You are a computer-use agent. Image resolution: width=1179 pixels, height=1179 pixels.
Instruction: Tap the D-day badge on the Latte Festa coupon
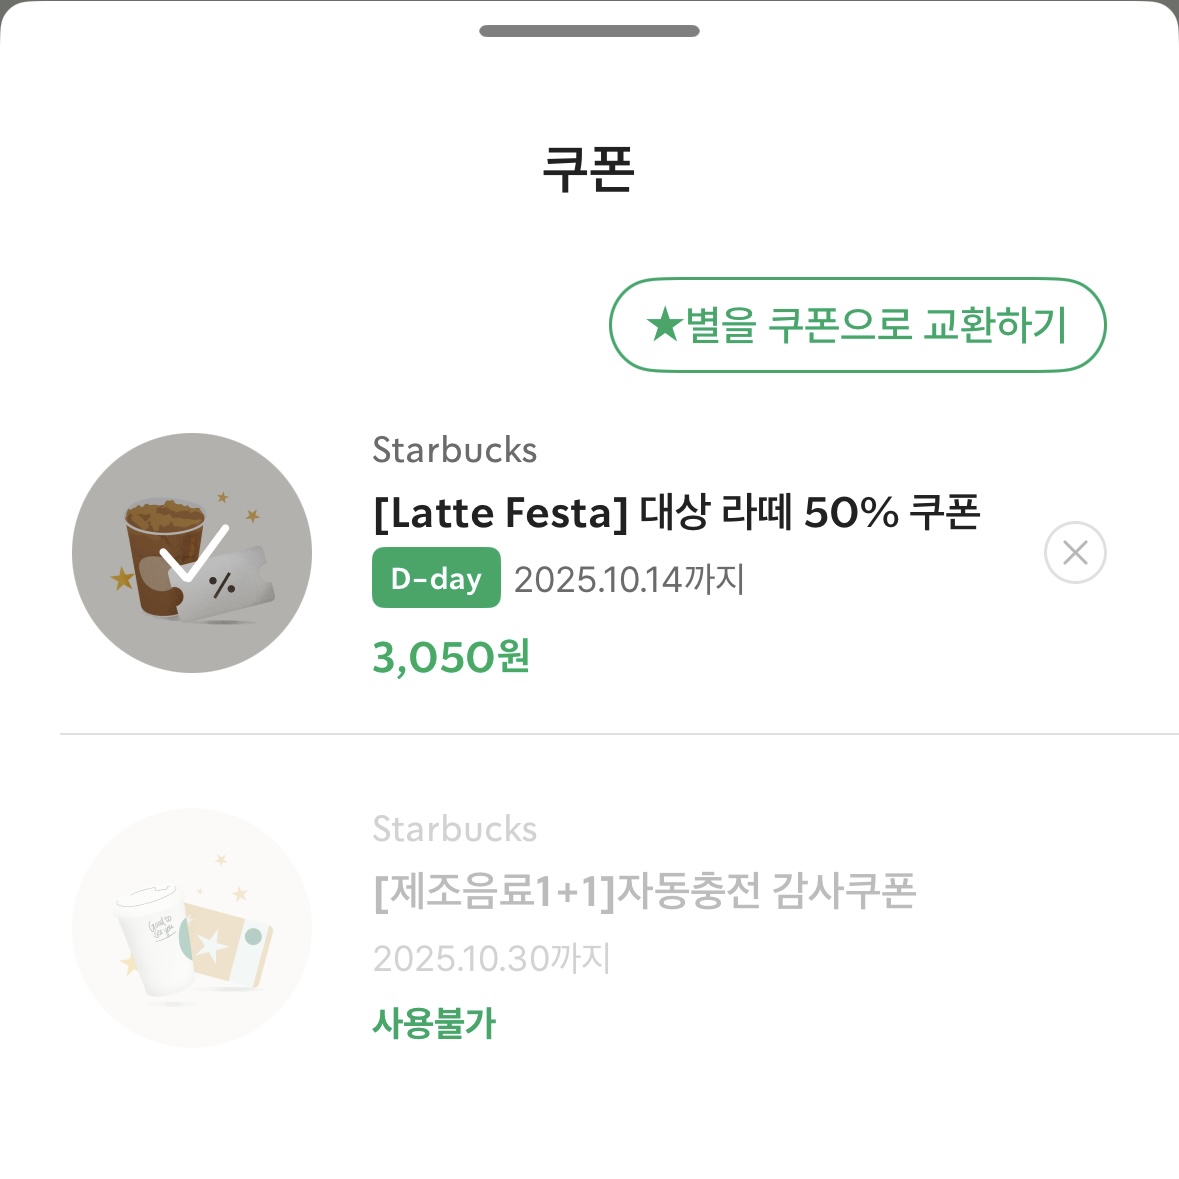[x=436, y=577]
